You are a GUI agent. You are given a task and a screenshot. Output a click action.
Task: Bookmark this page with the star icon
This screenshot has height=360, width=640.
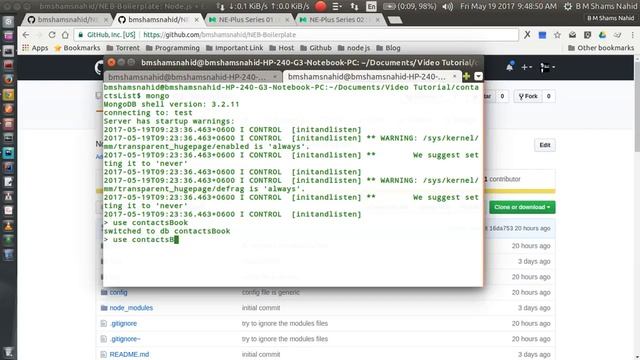[x=557, y=35]
